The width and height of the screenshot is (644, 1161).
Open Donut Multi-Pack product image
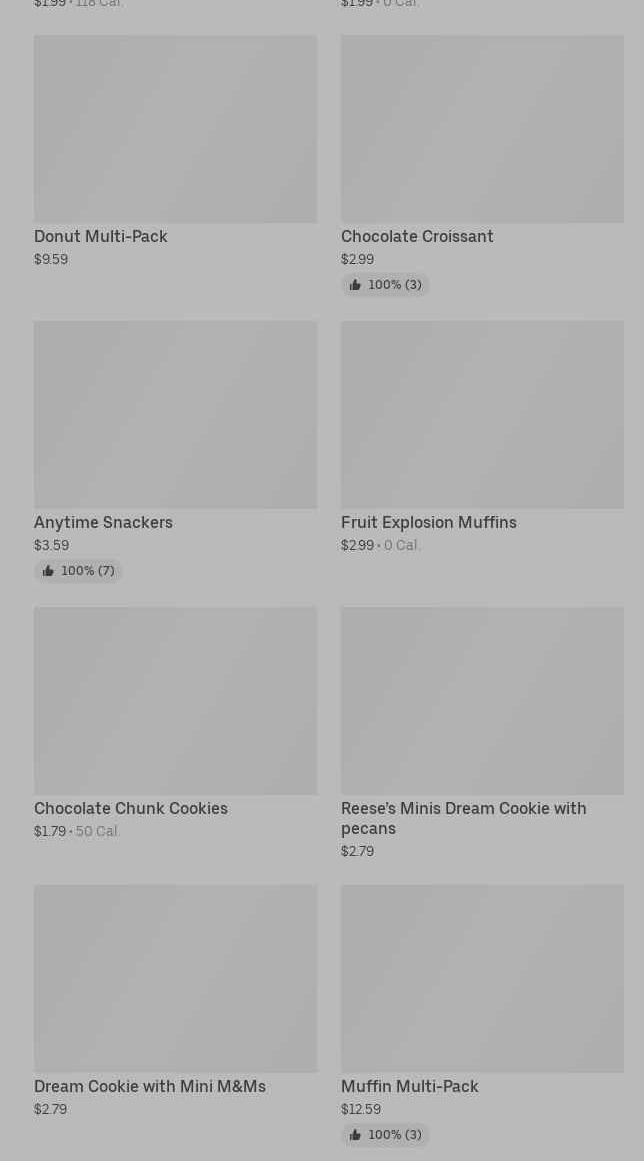click(x=175, y=129)
